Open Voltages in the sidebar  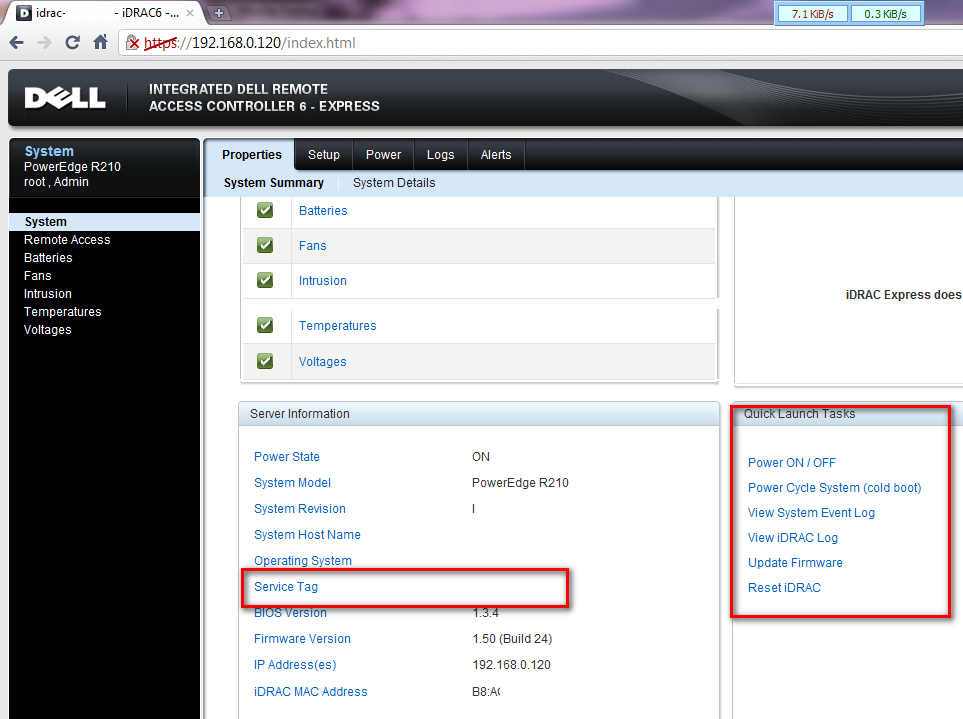[x=47, y=330]
